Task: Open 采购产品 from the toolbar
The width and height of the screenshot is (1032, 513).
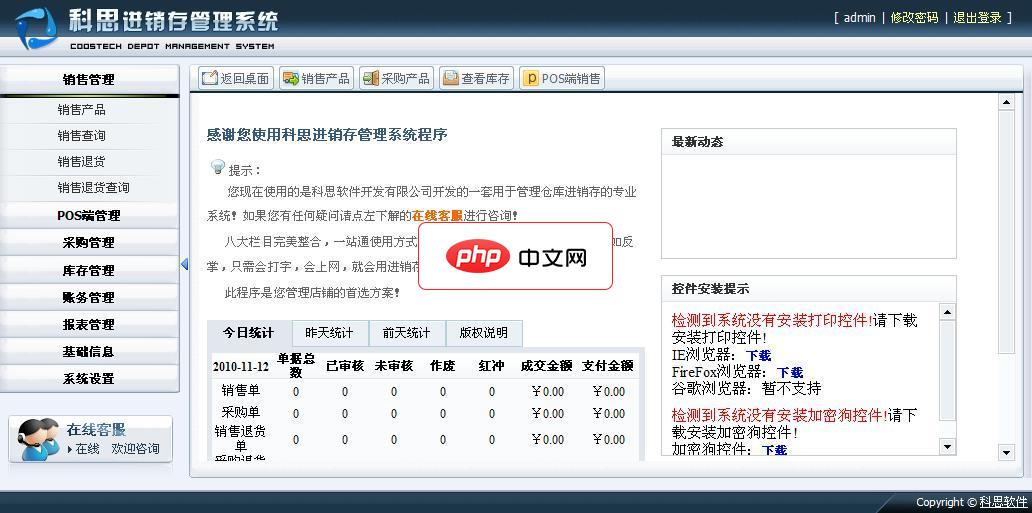Action: click(396, 78)
